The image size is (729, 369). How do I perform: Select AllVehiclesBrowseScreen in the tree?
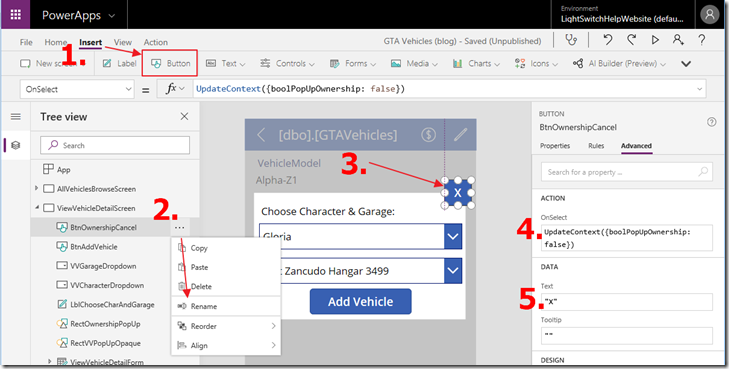(x=96, y=189)
